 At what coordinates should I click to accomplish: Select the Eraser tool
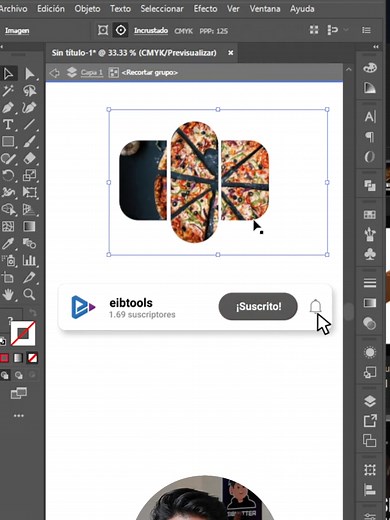[29, 159]
